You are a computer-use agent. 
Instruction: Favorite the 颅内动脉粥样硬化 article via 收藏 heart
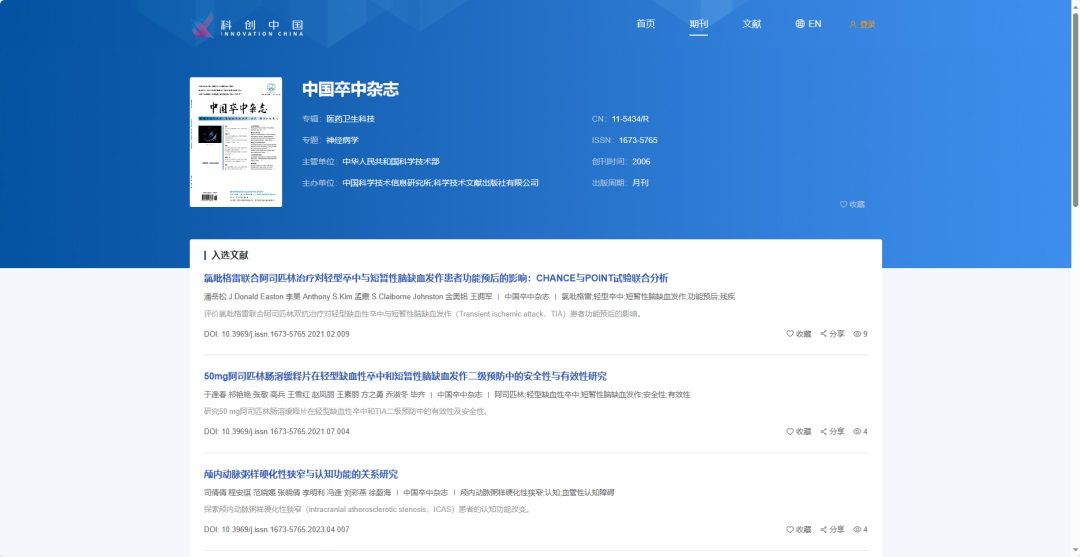click(798, 530)
